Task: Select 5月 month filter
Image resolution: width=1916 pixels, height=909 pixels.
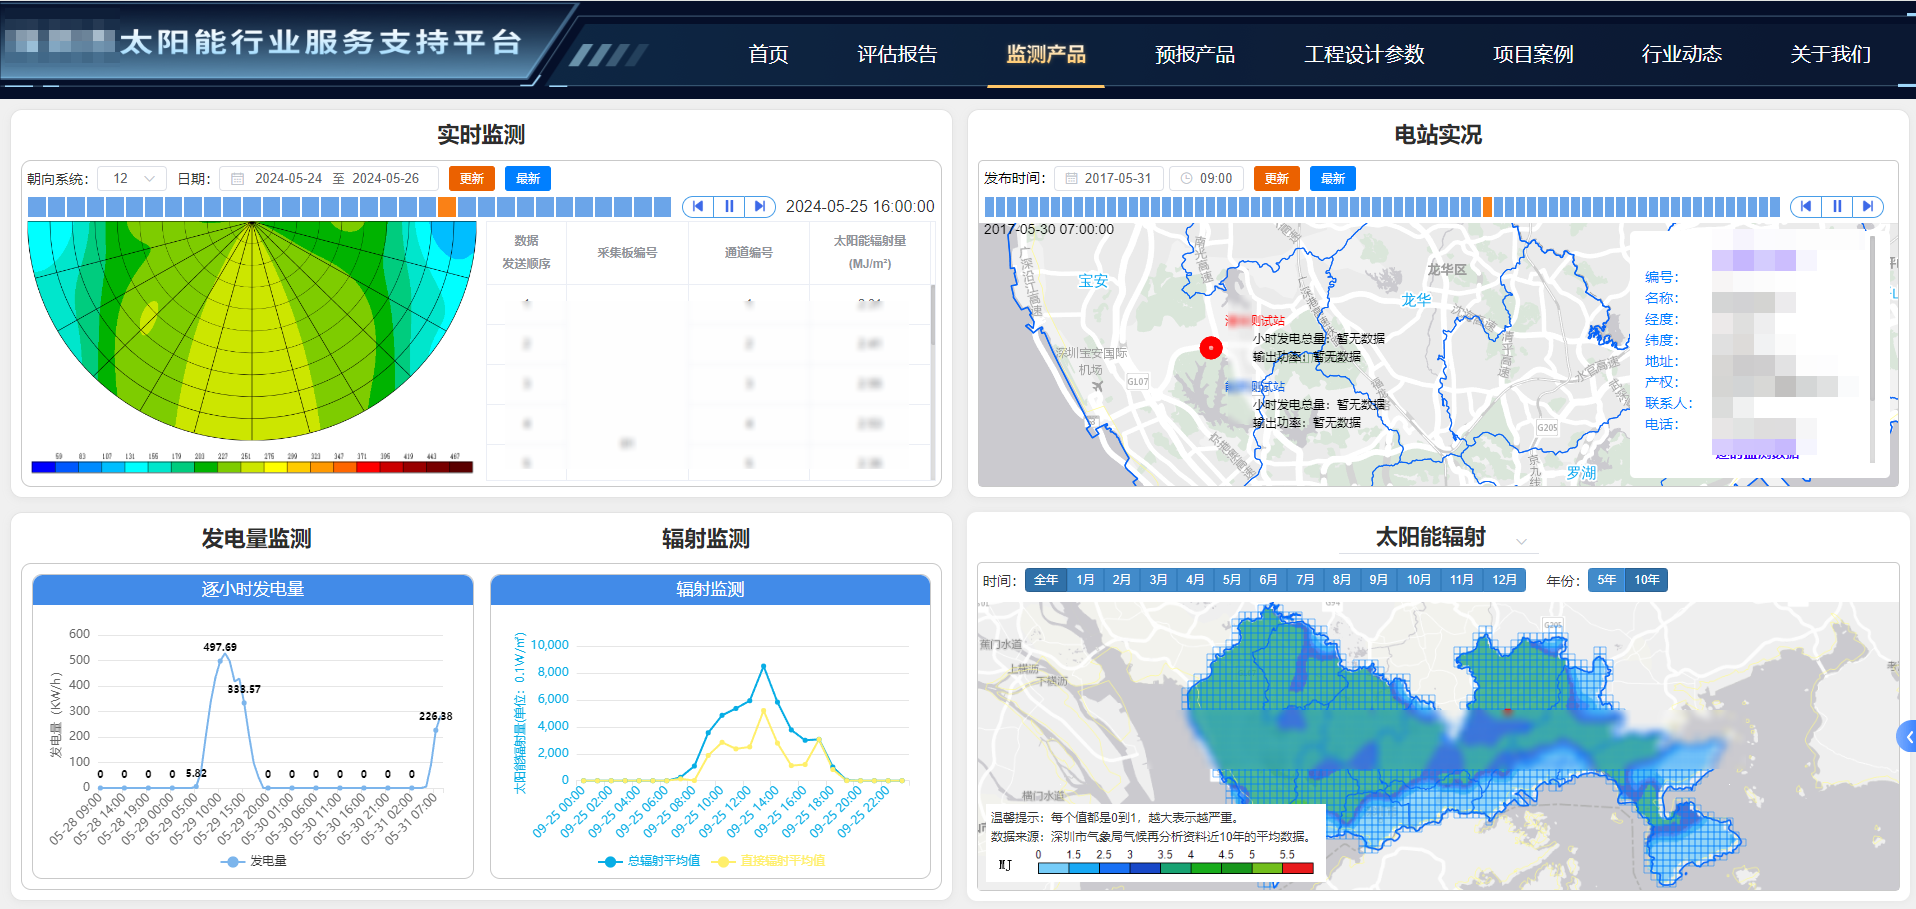Action: click(x=1232, y=580)
